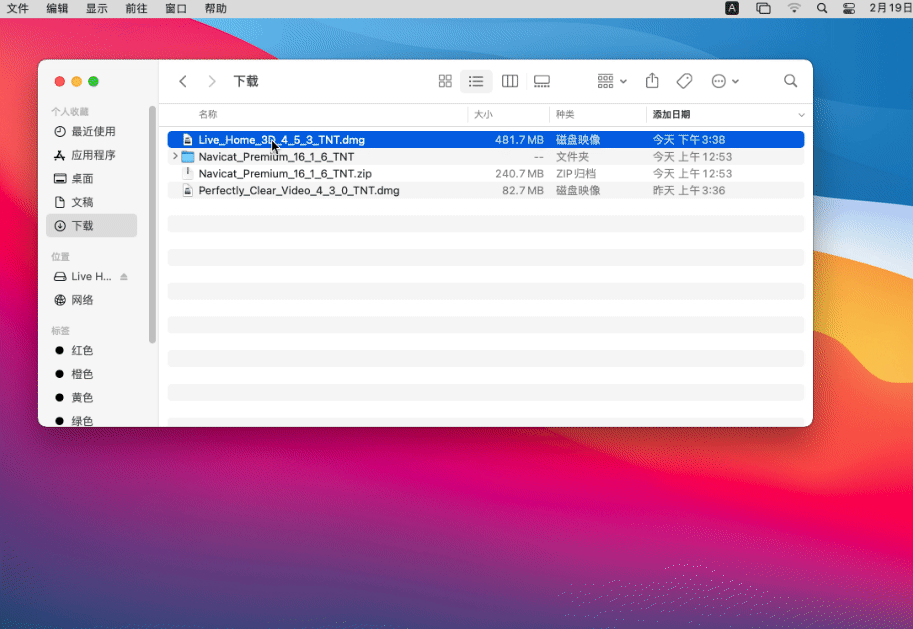Screen dimensions: 913x629
Task: Click the 2月19日 date in menu bar
Action: 890,8
